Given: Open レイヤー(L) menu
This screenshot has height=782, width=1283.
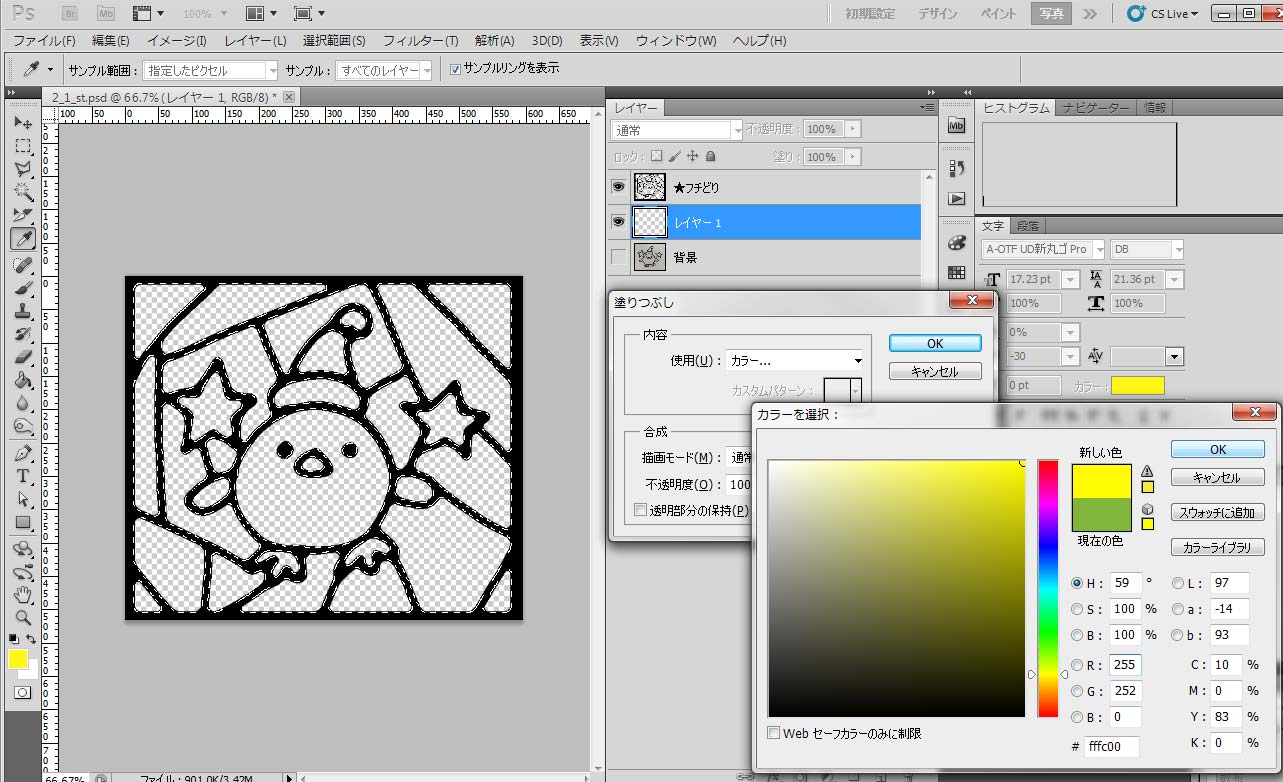Looking at the screenshot, I should click(x=255, y=41).
